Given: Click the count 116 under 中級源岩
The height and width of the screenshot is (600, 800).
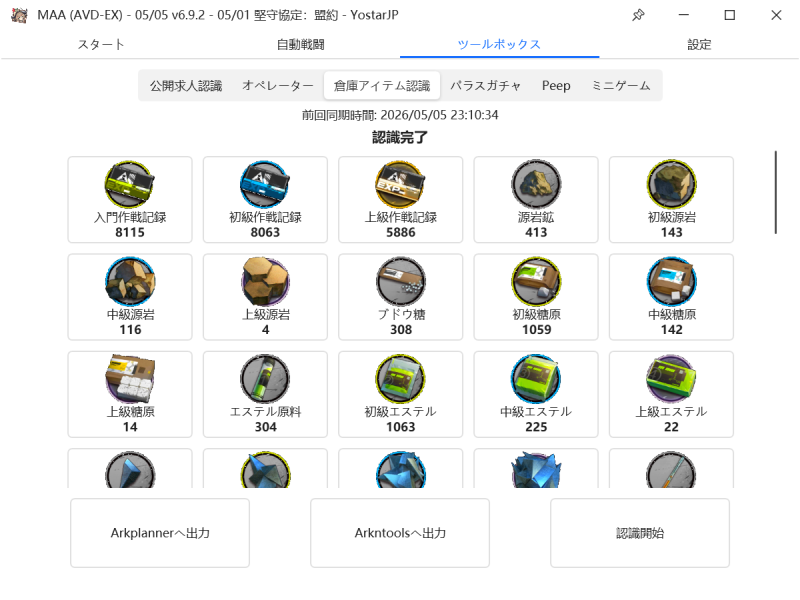Looking at the screenshot, I should (x=130, y=330).
